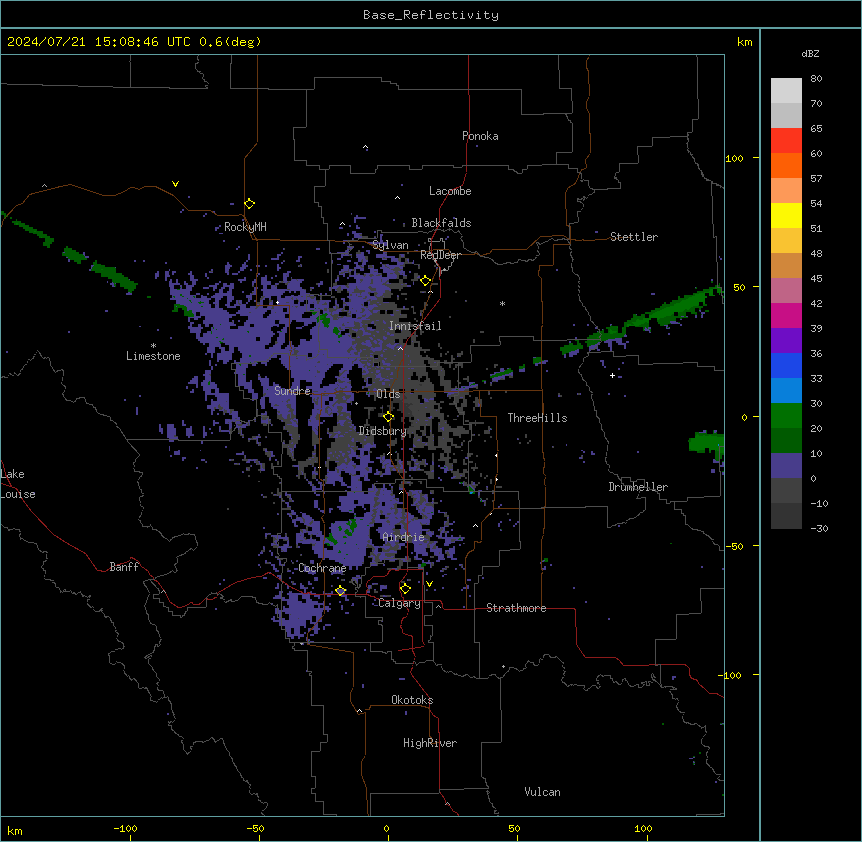The height and width of the screenshot is (842, 862).
Task: Select the white plus marker north of Drumheller
Action: click(x=612, y=375)
